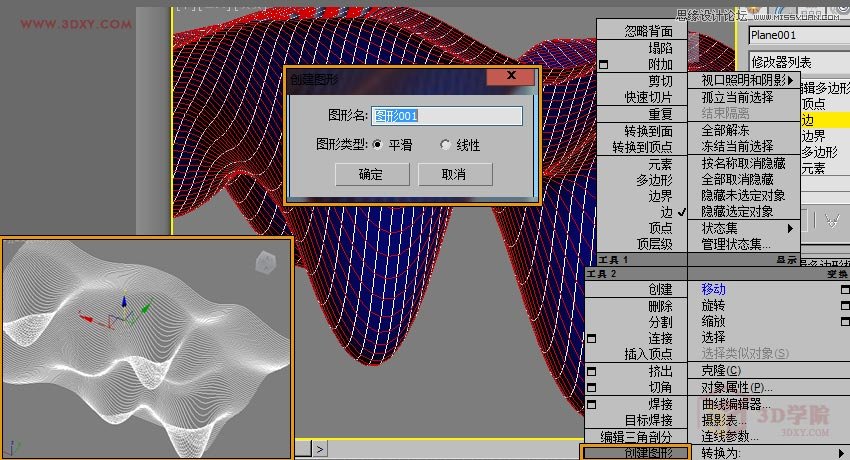
Task: Expand the 视口照明和阴影 submenu
Action: point(744,81)
